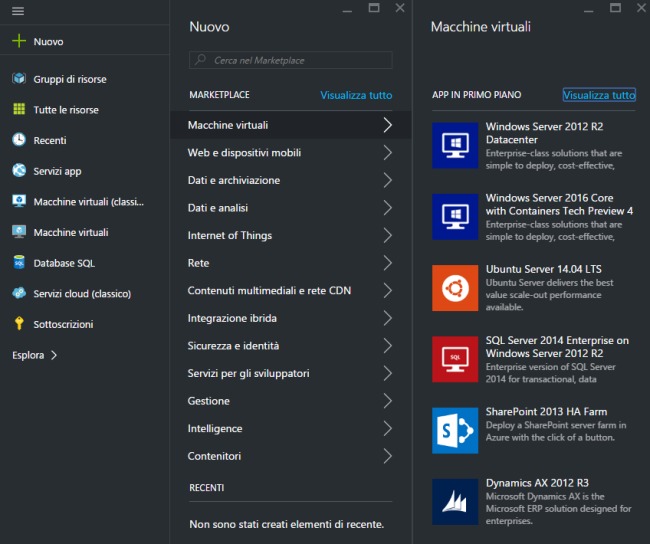The width and height of the screenshot is (650, 544).
Task: Click Visualizza tutto next to APP IN PRIMO PIANO
Action: click(599, 95)
